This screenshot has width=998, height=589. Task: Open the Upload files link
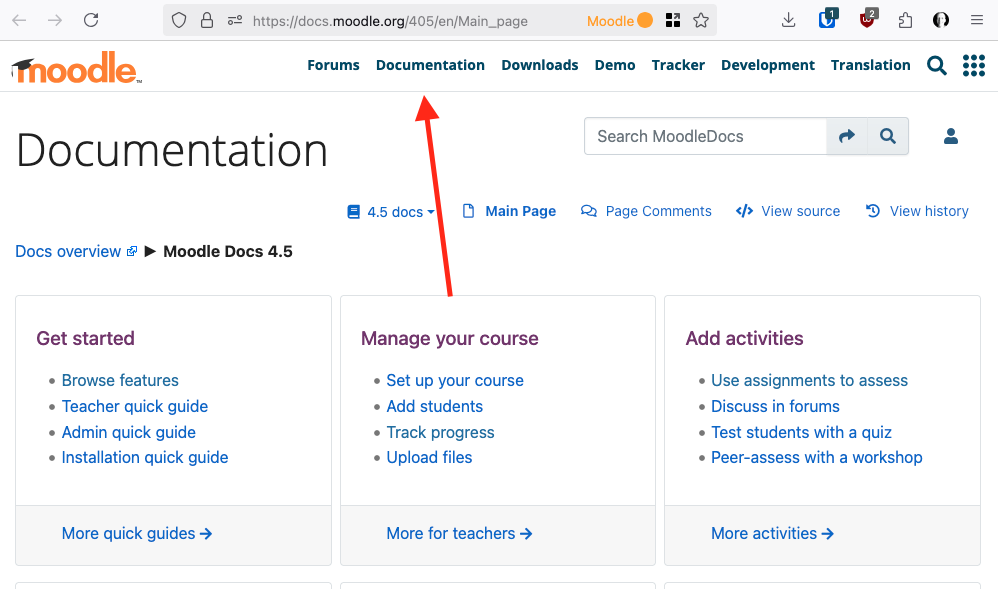point(430,457)
